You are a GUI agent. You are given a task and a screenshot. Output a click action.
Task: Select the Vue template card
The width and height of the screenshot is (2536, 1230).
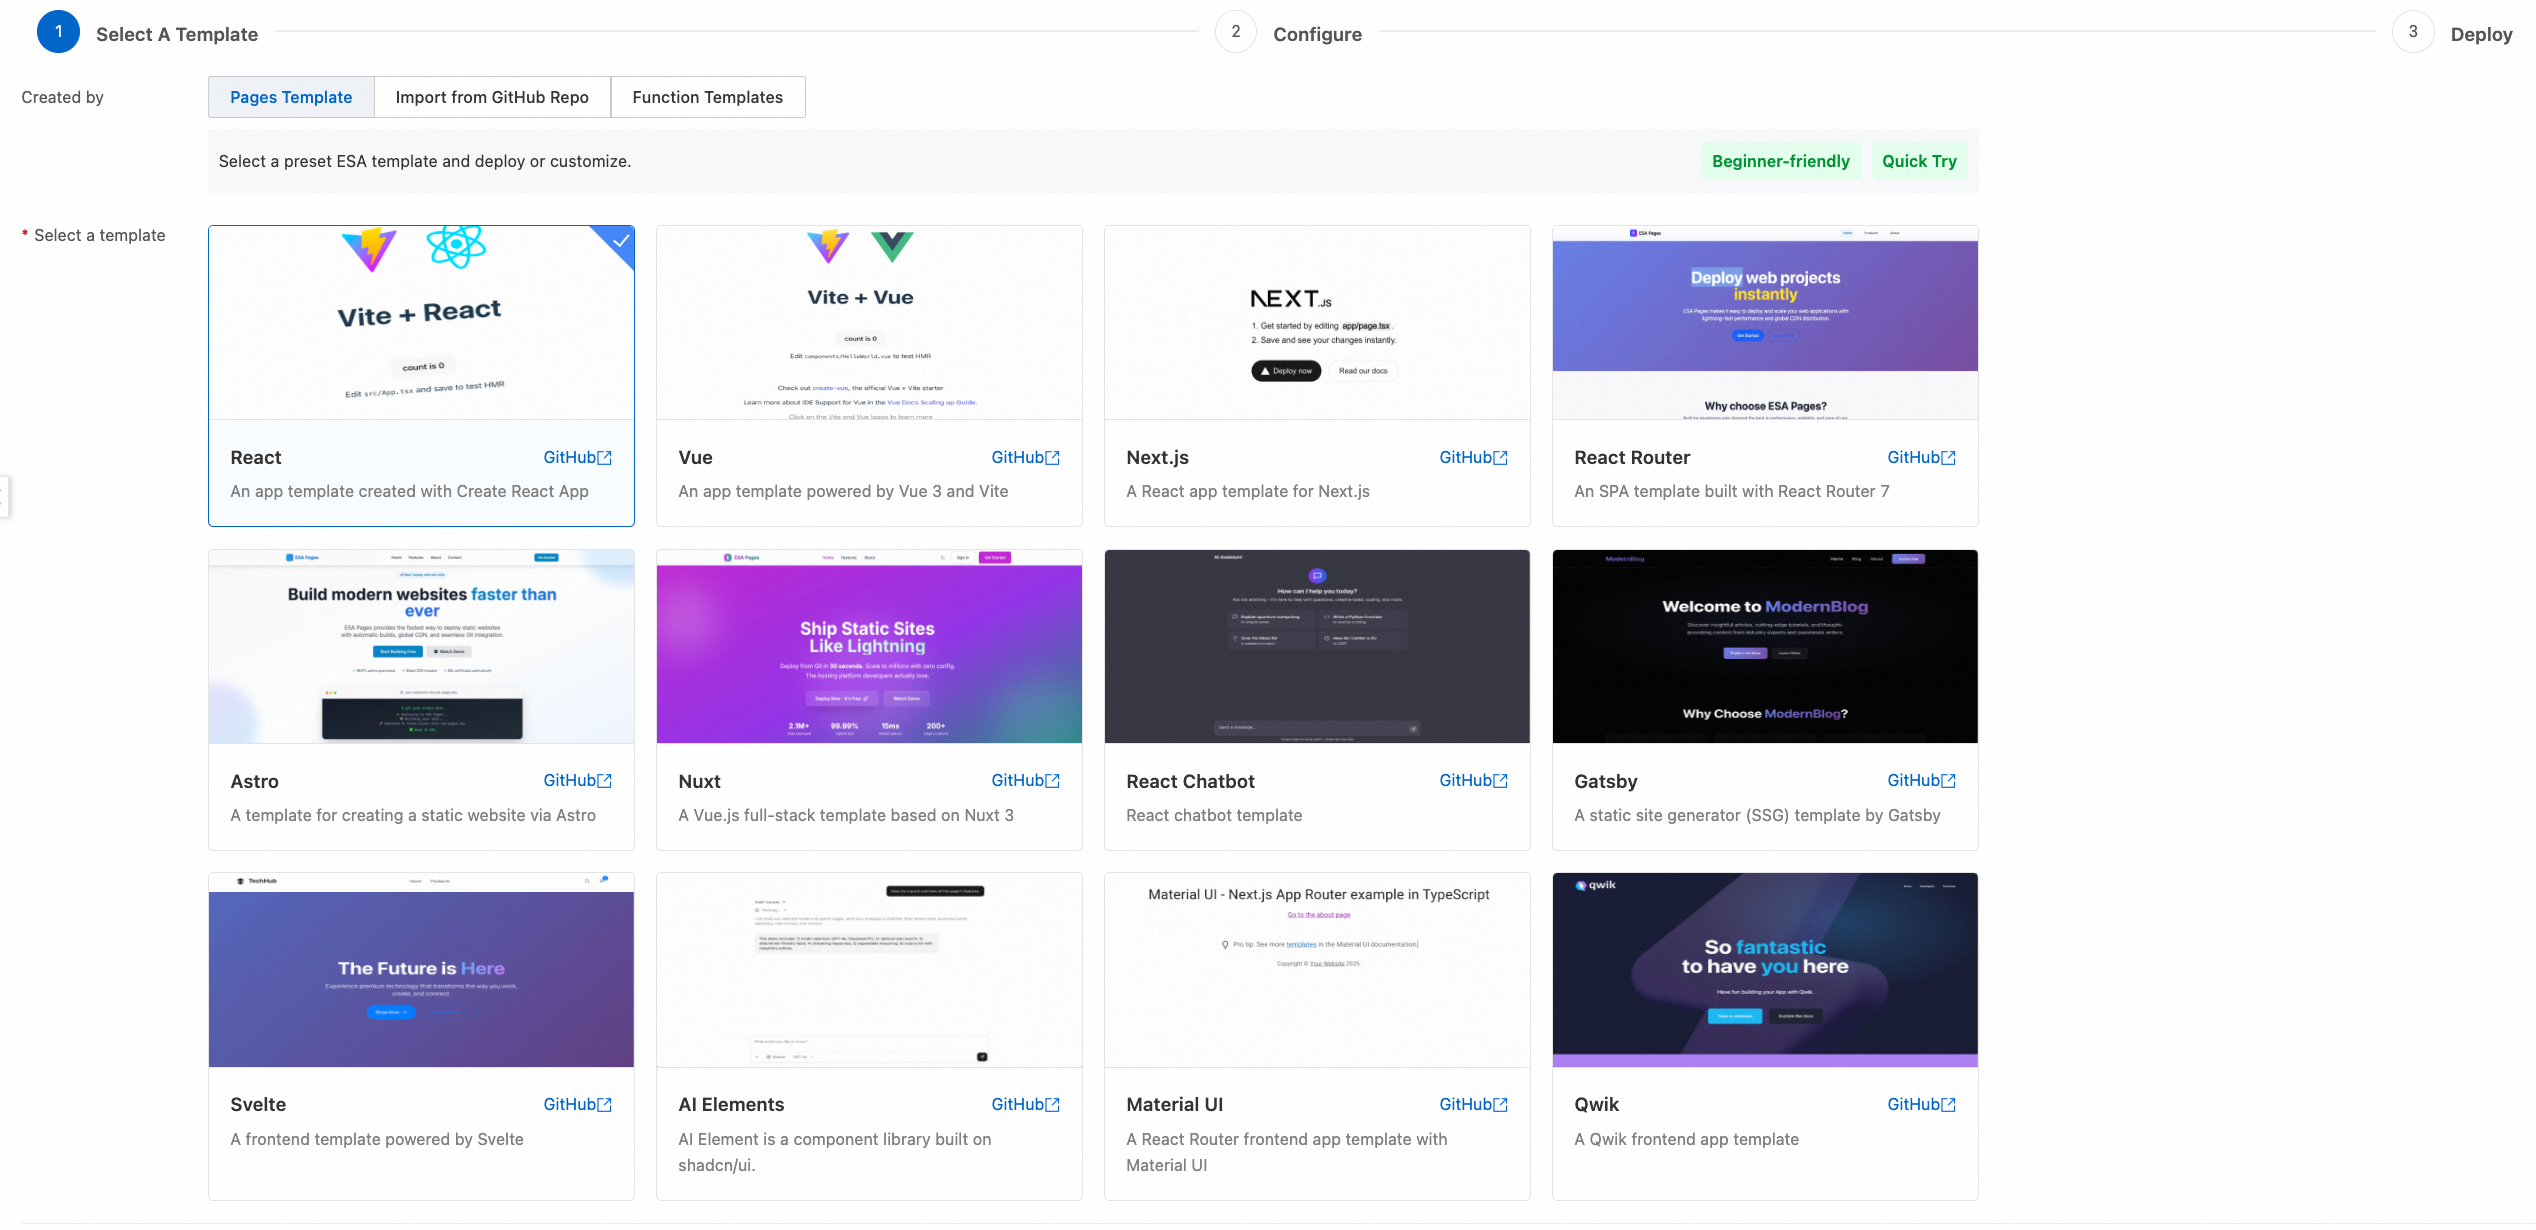click(868, 375)
